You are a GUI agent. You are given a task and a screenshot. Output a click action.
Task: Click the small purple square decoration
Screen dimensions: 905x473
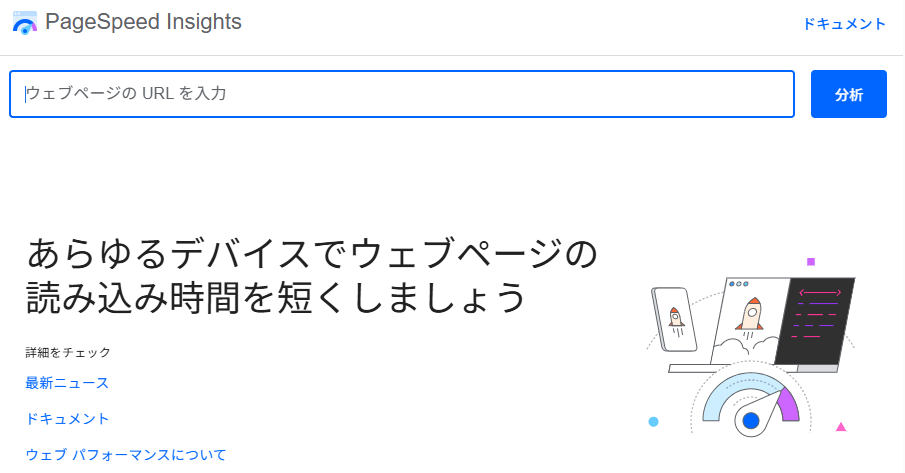[x=811, y=262]
